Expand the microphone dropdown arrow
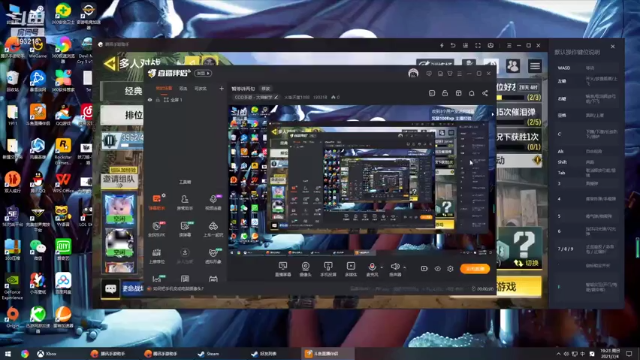Viewport: 640px width, 360px height. click(382, 268)
